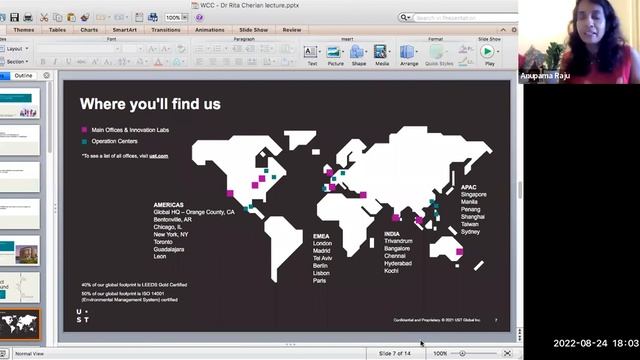Click the 'Trivandrum' text under INDIA
Viewport: 640px width, 360px height.
398,241
